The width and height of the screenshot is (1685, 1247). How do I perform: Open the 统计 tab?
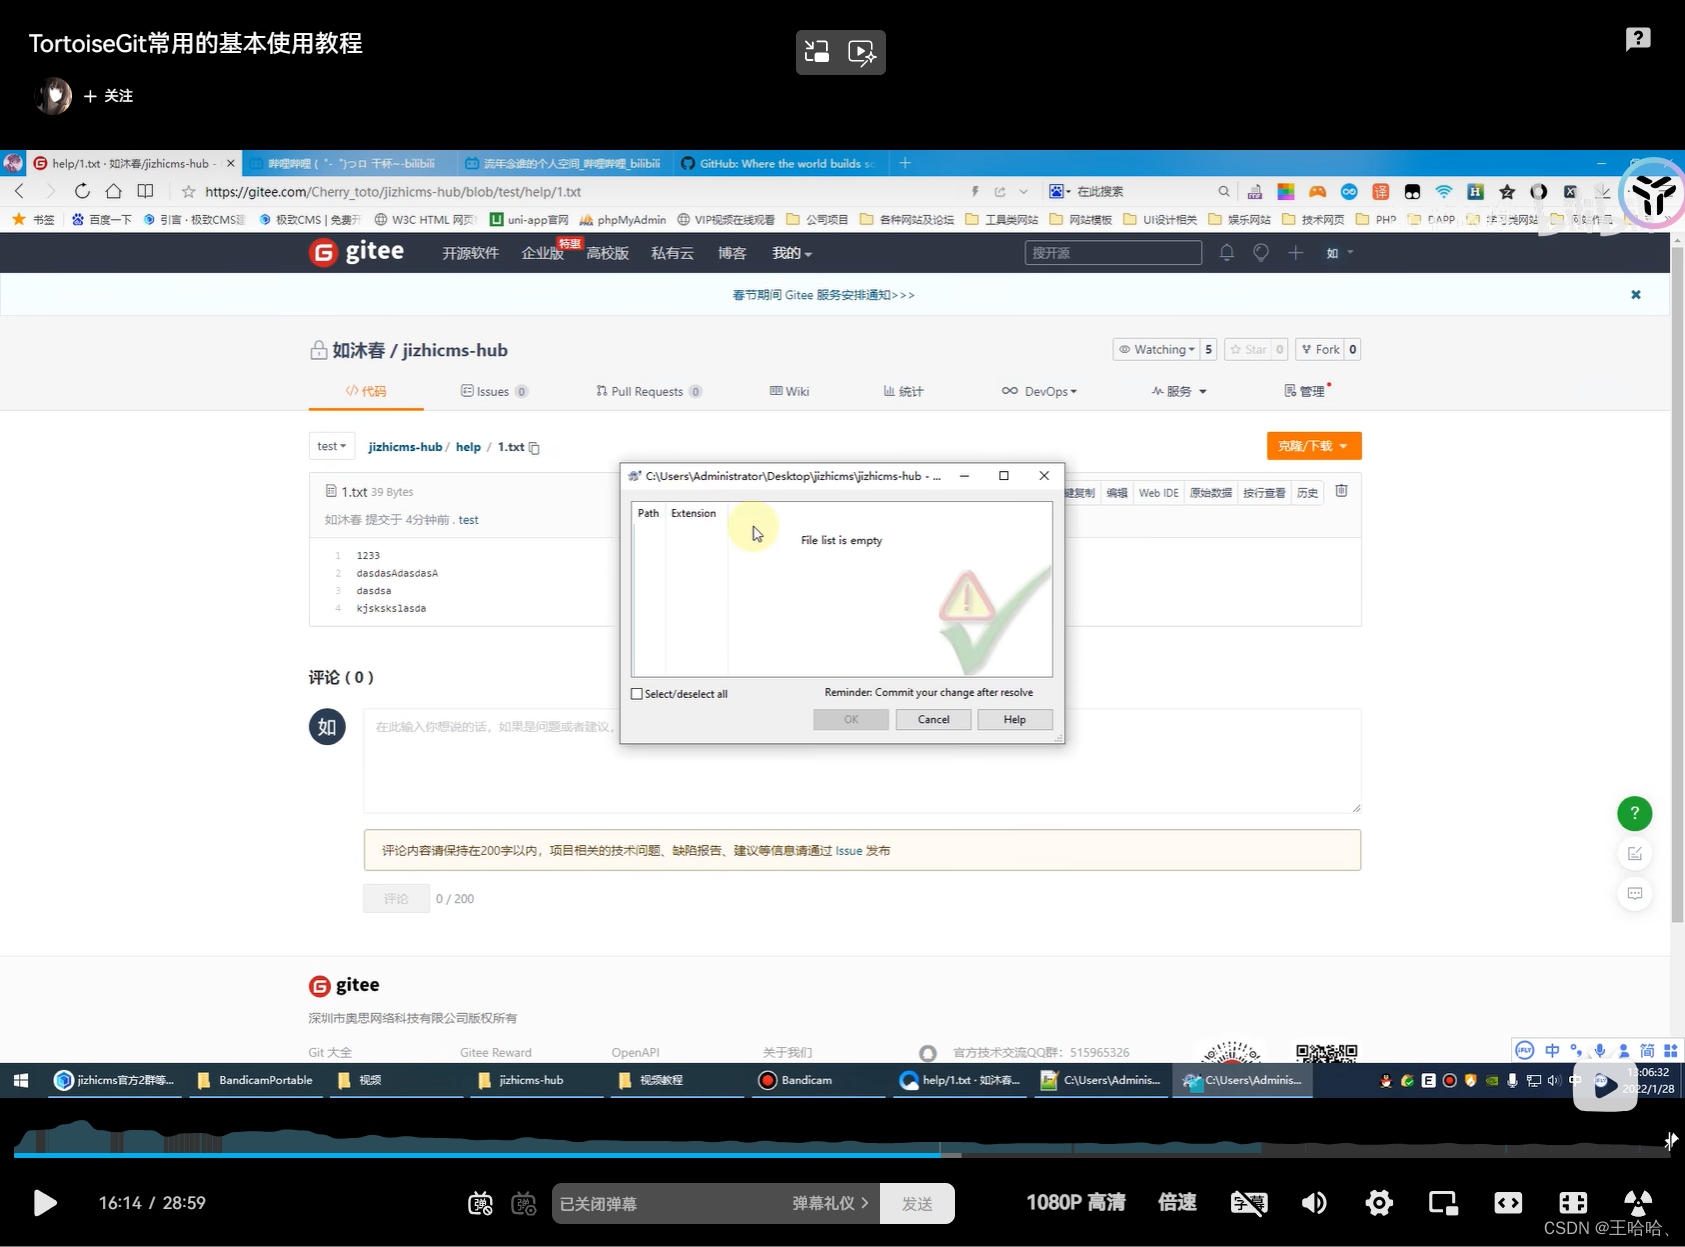pos(903,391)
